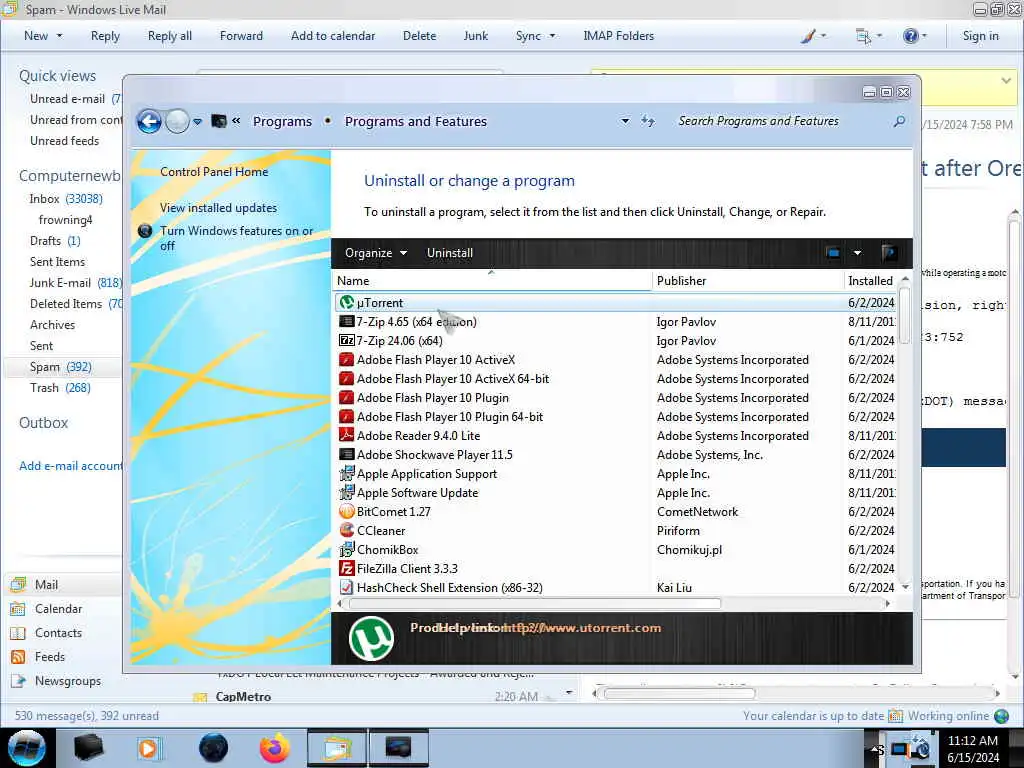Click Reply in Windows Live Mail
Image resolution: width=1024 pixels, height=768 pixels.
click(105, 36)
